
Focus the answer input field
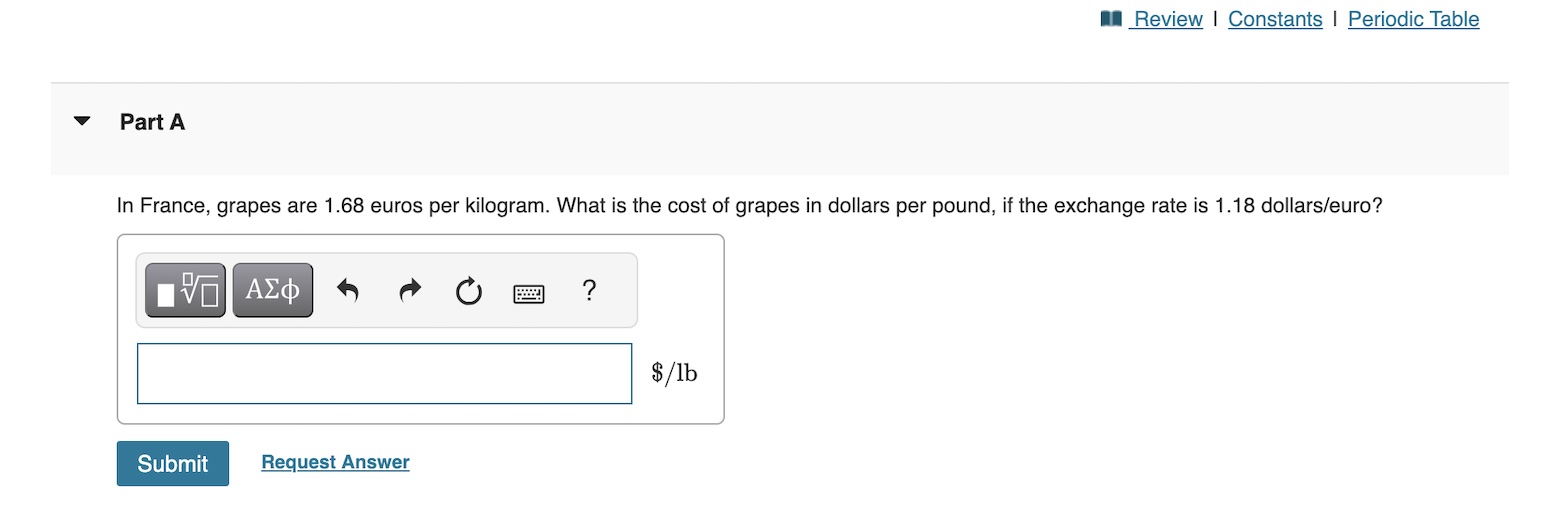[x=384, y=374]
